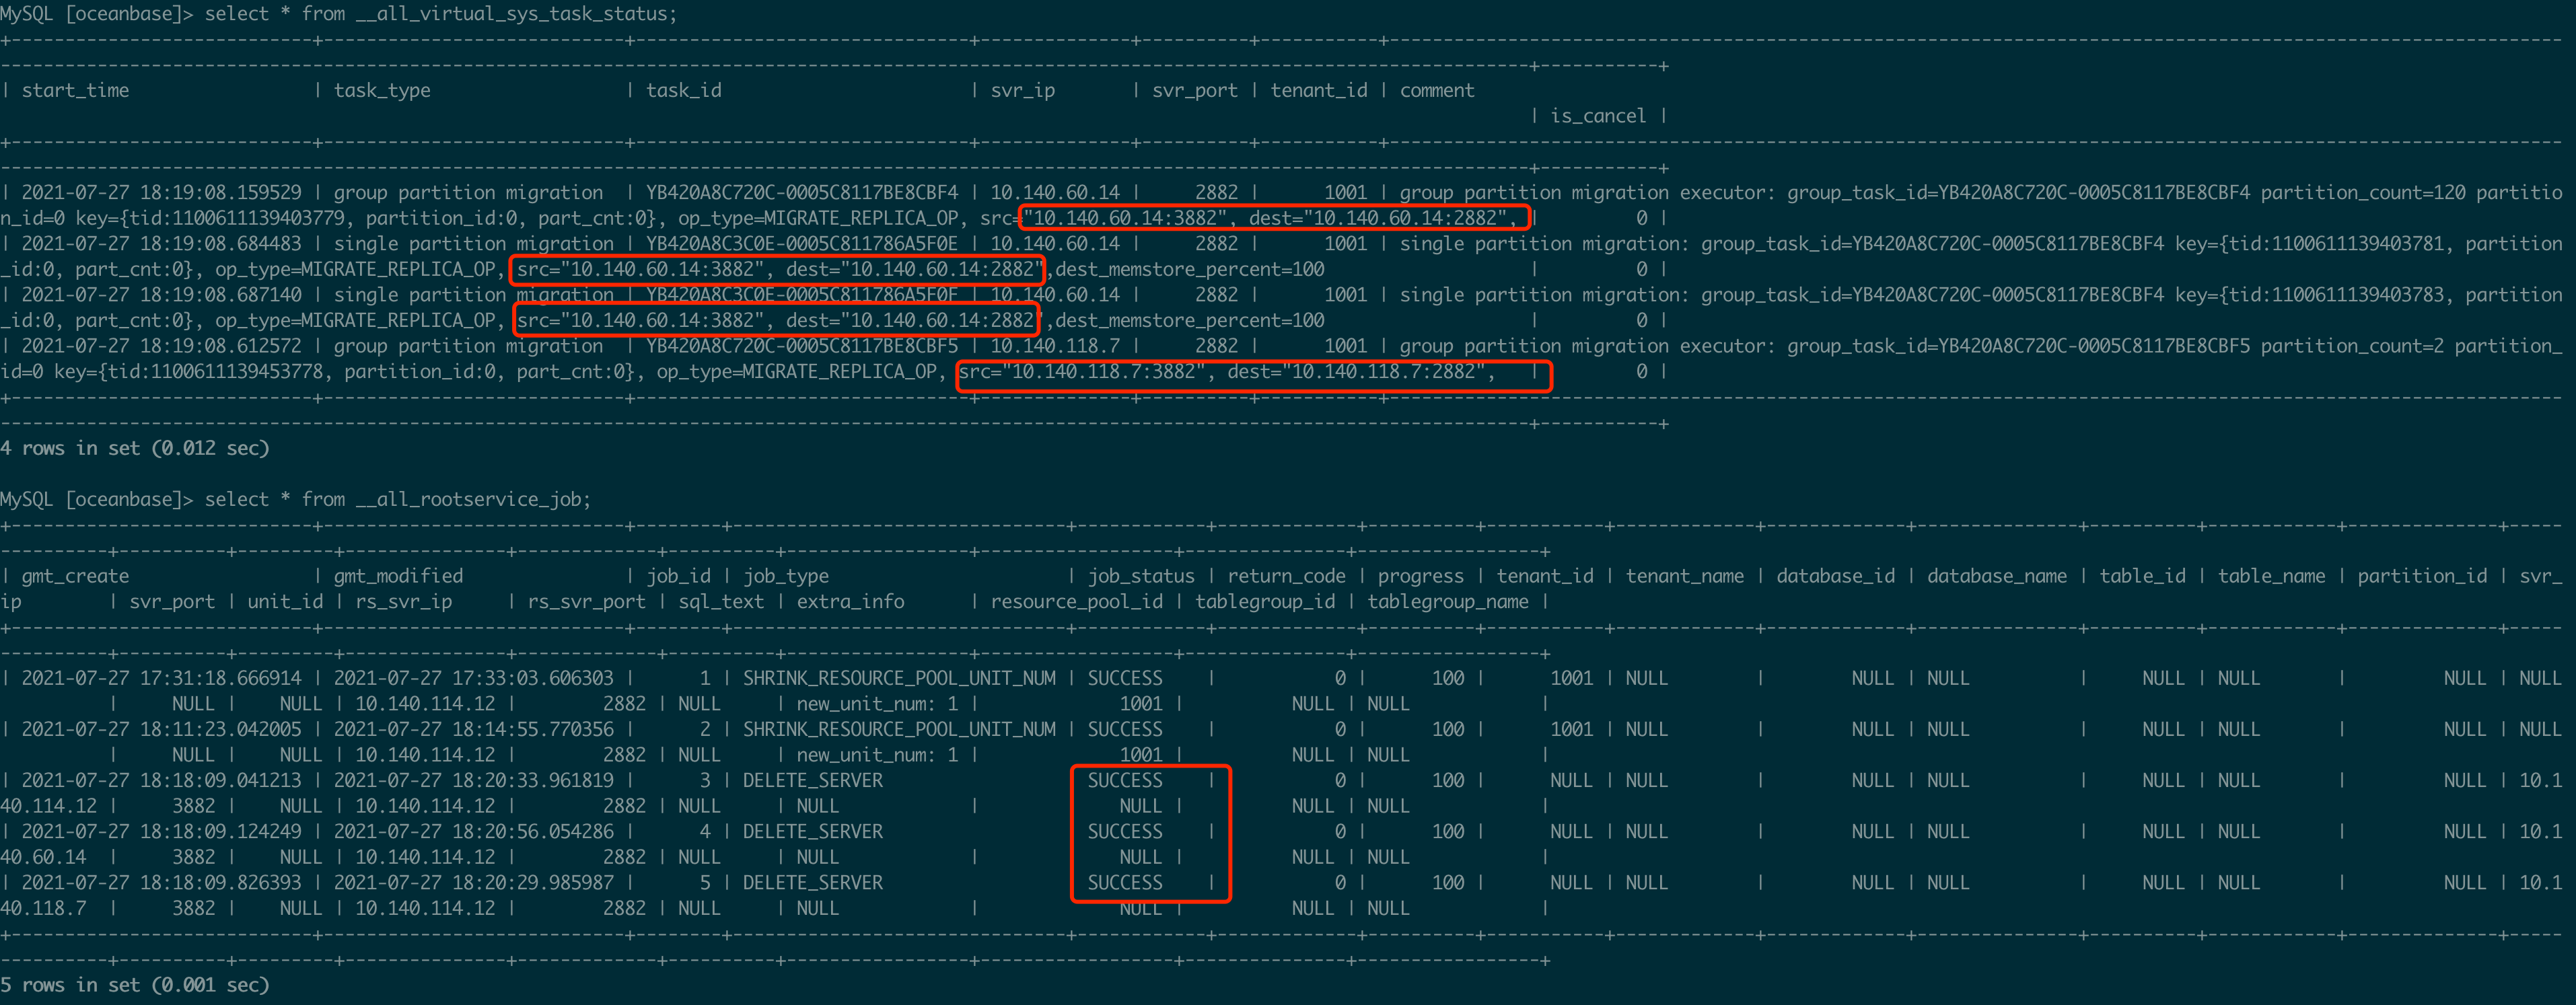
Task: Click the __all_virtual_sys_task_status query line
Action: (339, 14)
